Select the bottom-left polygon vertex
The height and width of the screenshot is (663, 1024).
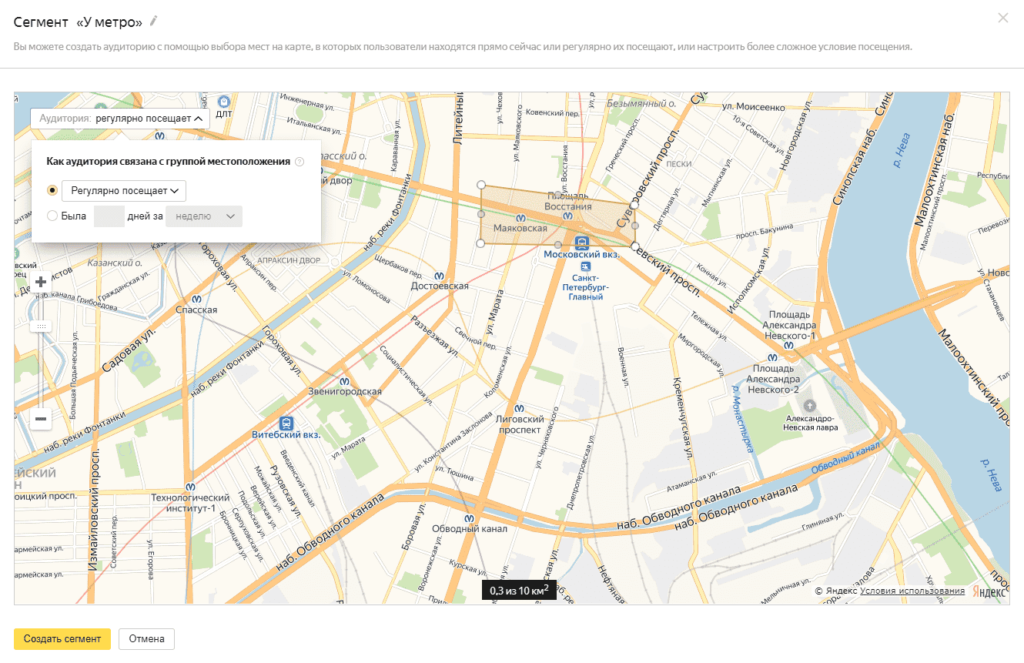coord(481,243)
